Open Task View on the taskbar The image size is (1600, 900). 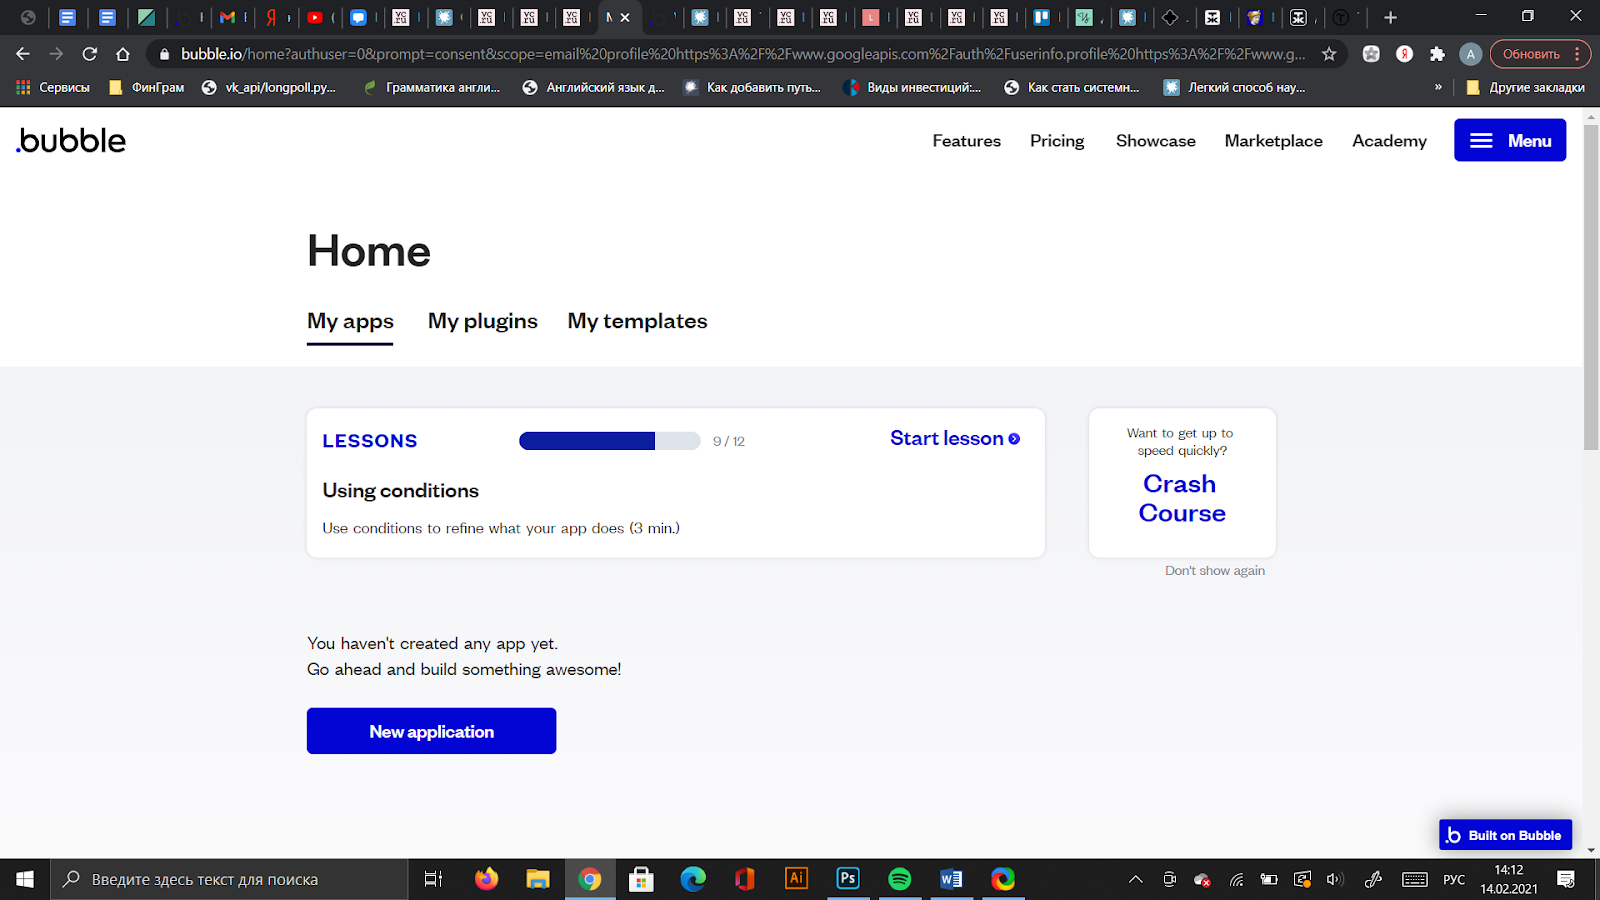[x=433, y=879]
